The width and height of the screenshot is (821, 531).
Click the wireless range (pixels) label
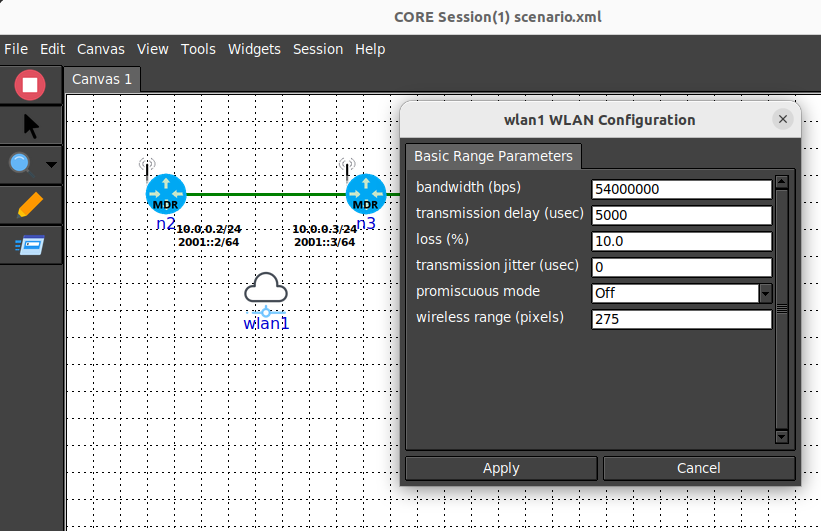click(x=490, y=317)
